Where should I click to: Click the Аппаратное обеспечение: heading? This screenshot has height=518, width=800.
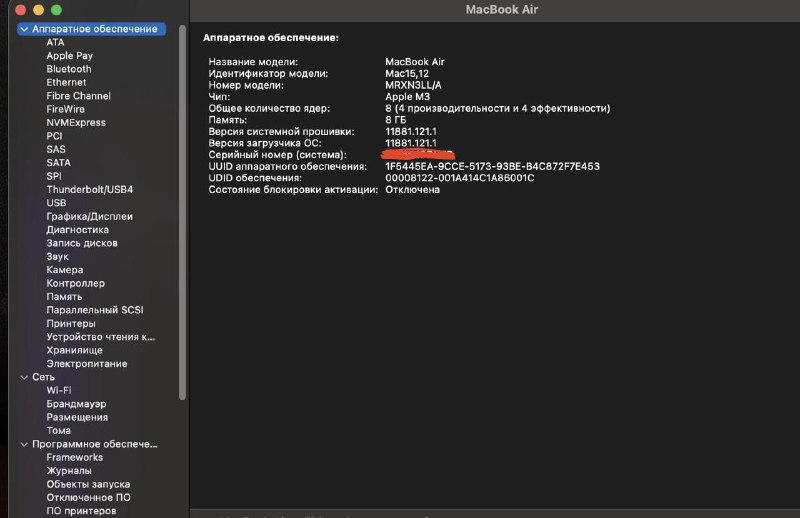[x=270, y=38]
